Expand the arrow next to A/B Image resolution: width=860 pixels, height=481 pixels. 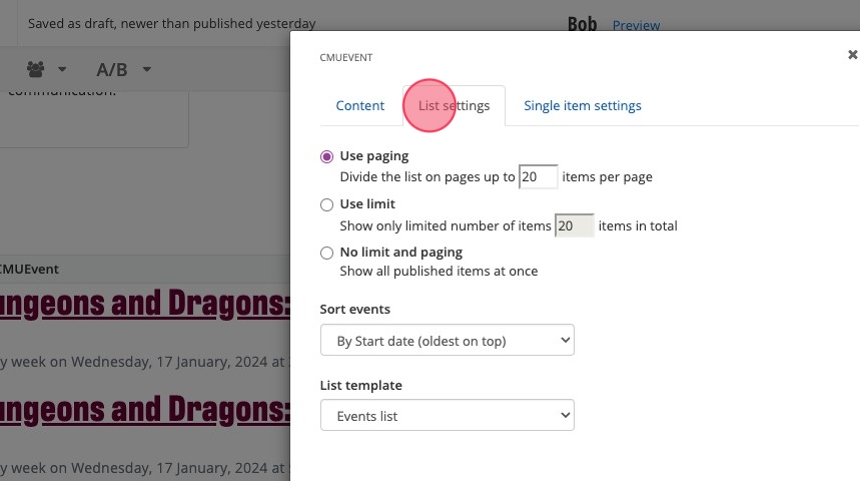(147, 70)
